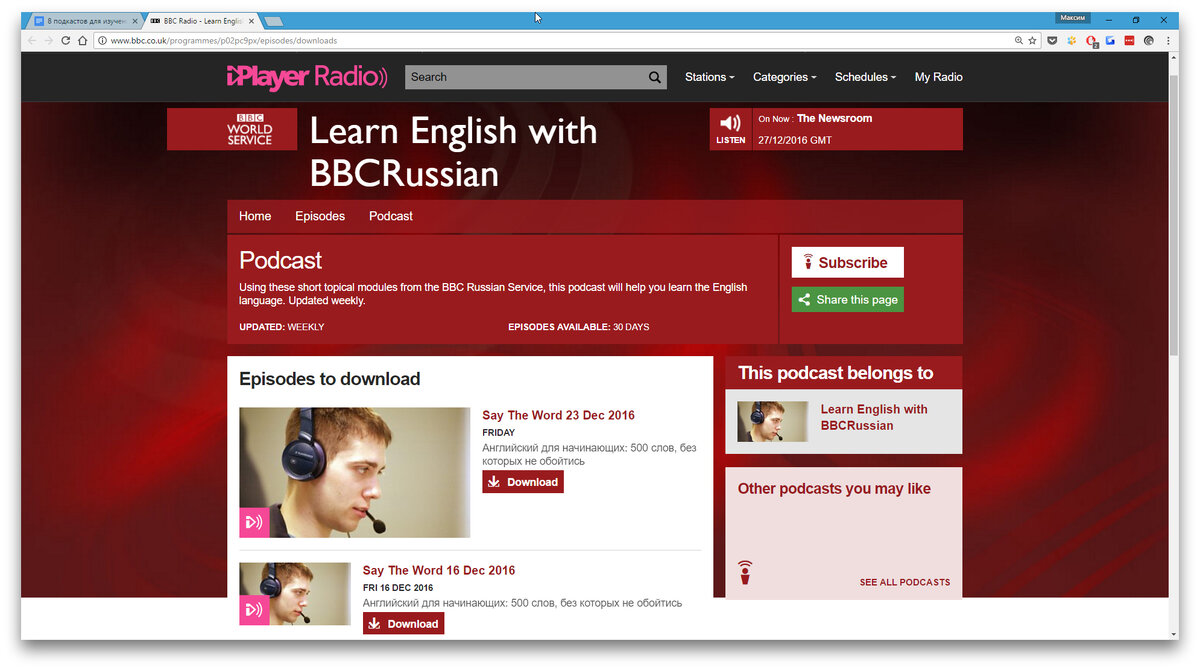Download Say The Word 16 Dec 2016
The height and width of the screenshot is (670, 1200).
[403, 624]
